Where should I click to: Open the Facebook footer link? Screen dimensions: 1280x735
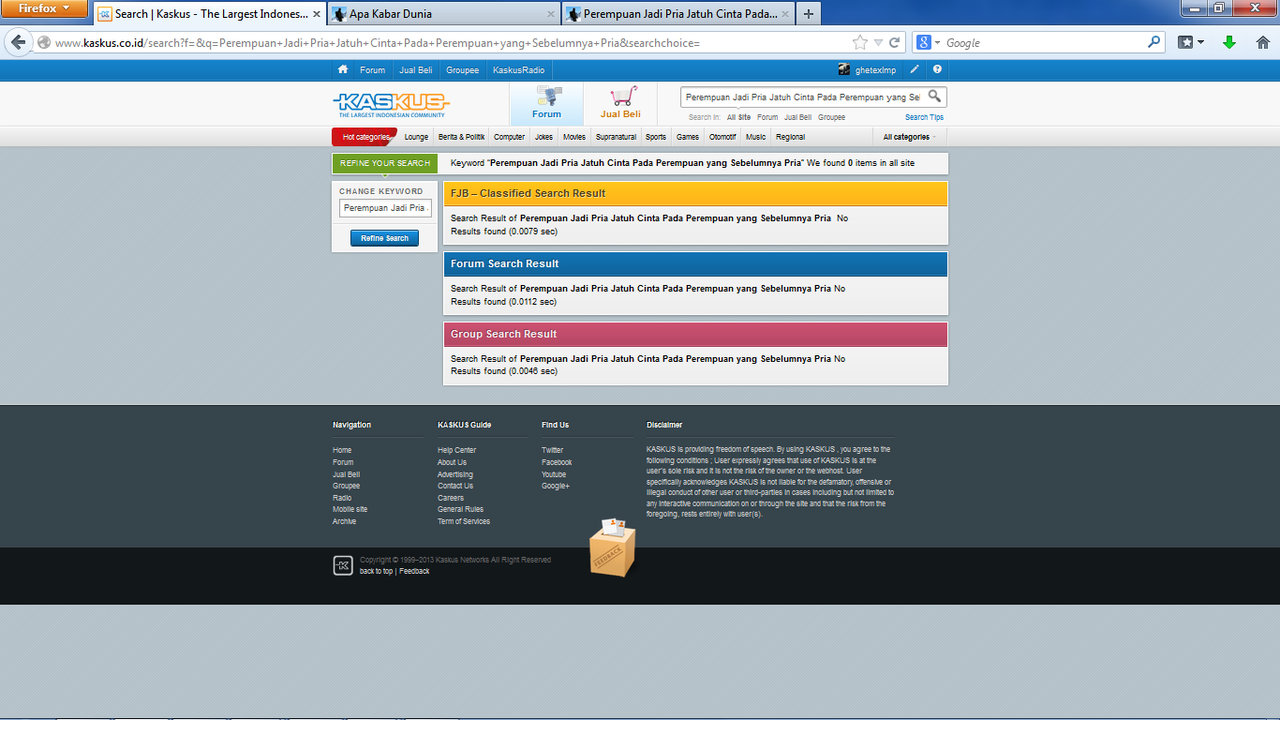coord(557,462)
